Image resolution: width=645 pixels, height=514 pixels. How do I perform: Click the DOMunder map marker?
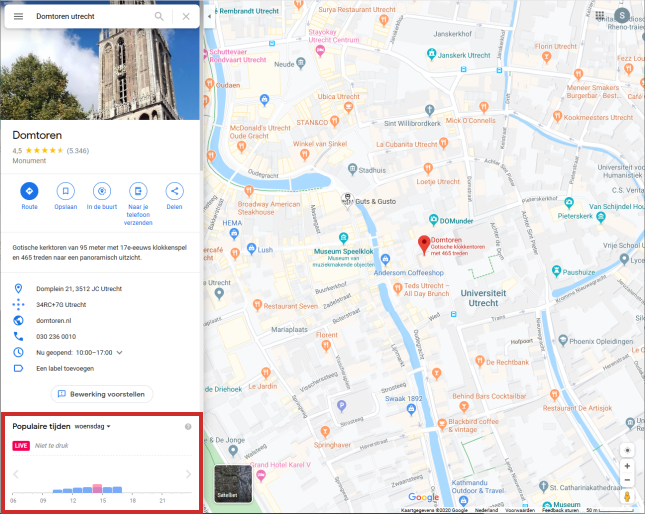pos(433,220)
